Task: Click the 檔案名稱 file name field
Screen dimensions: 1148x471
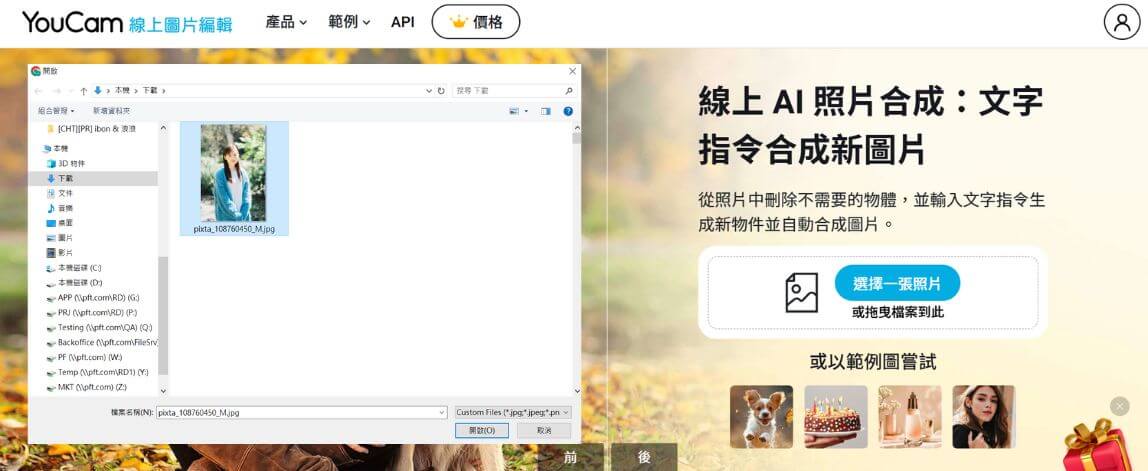Action: 301,412
